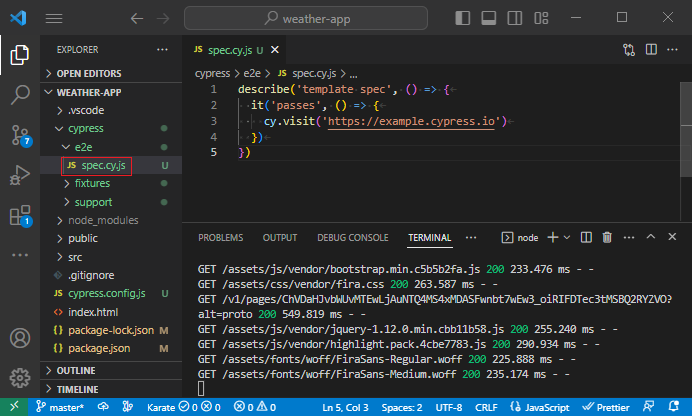Open the Search view in activity bar
This screenshot has height=416, width=692.
(20, 94)
